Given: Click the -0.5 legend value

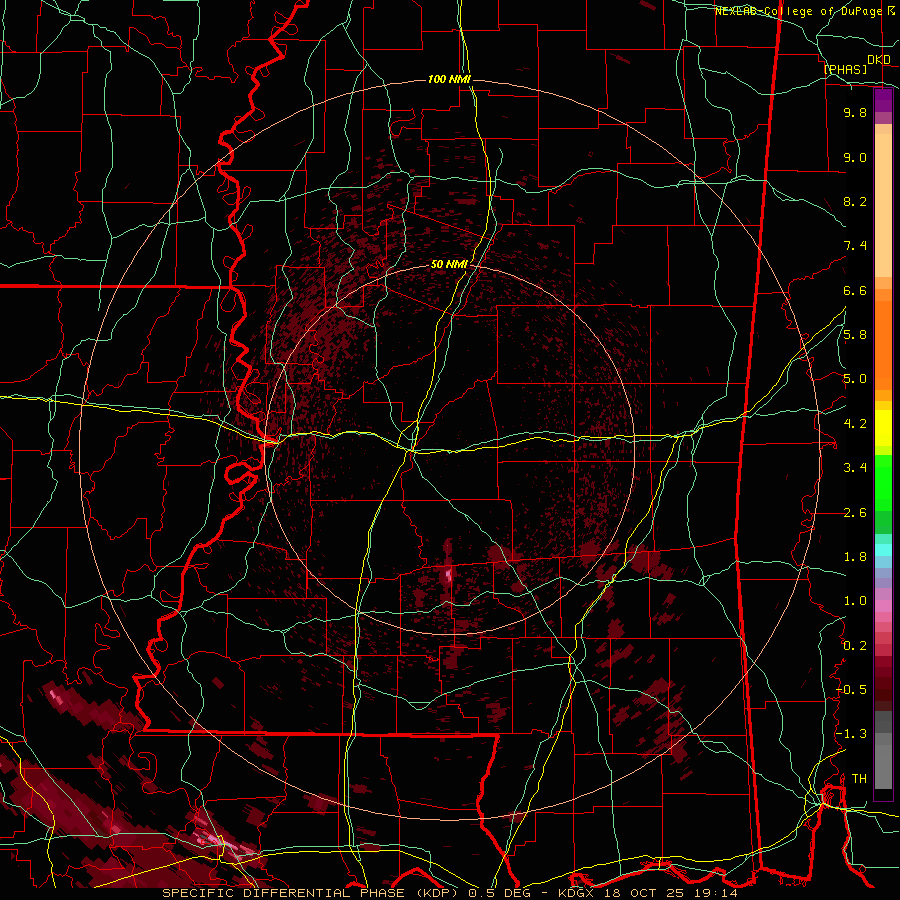Looking at the screenshot, I should tap(852, 690).
